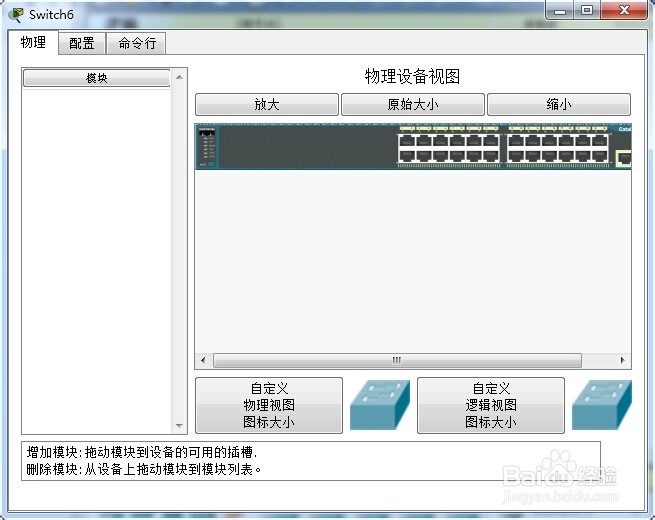Click the 放大 zoom in button
Viewport: 655px width, 520px height.
(267, 104)
